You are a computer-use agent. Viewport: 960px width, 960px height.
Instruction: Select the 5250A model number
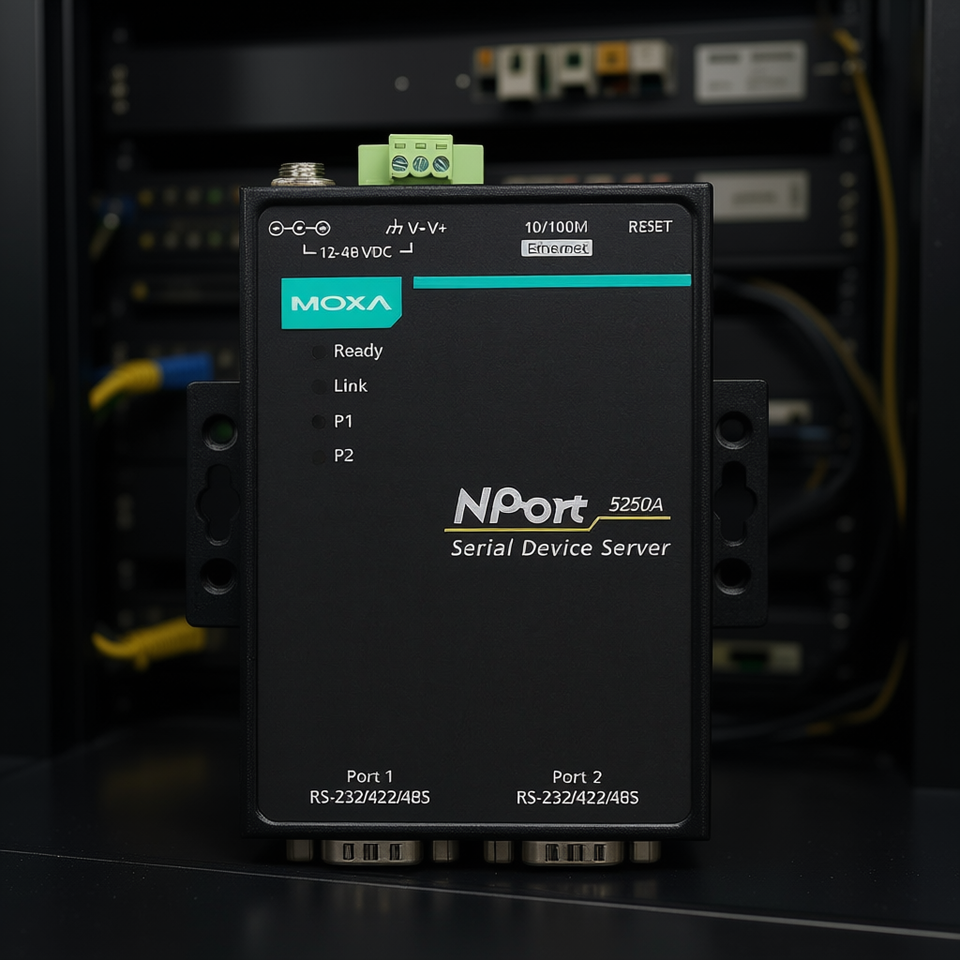click(636, 504)
